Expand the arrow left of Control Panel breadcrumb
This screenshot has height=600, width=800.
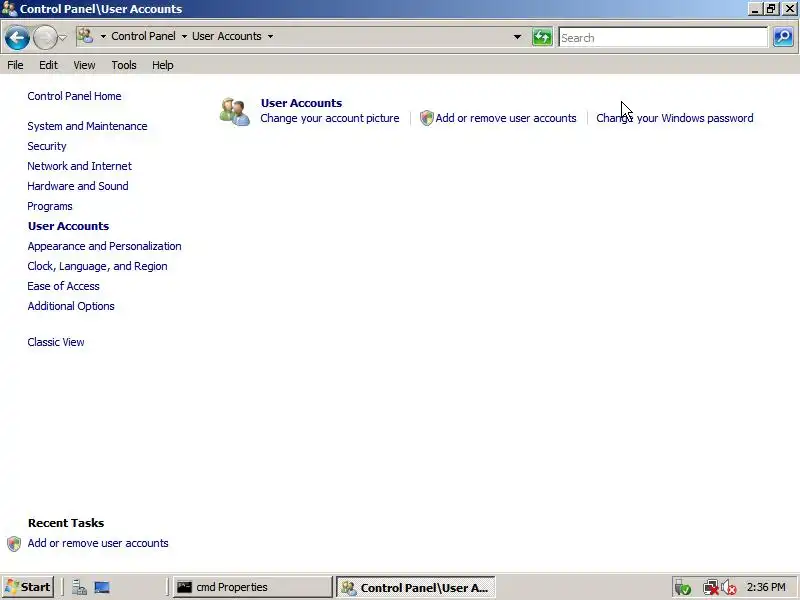point(103,37)
